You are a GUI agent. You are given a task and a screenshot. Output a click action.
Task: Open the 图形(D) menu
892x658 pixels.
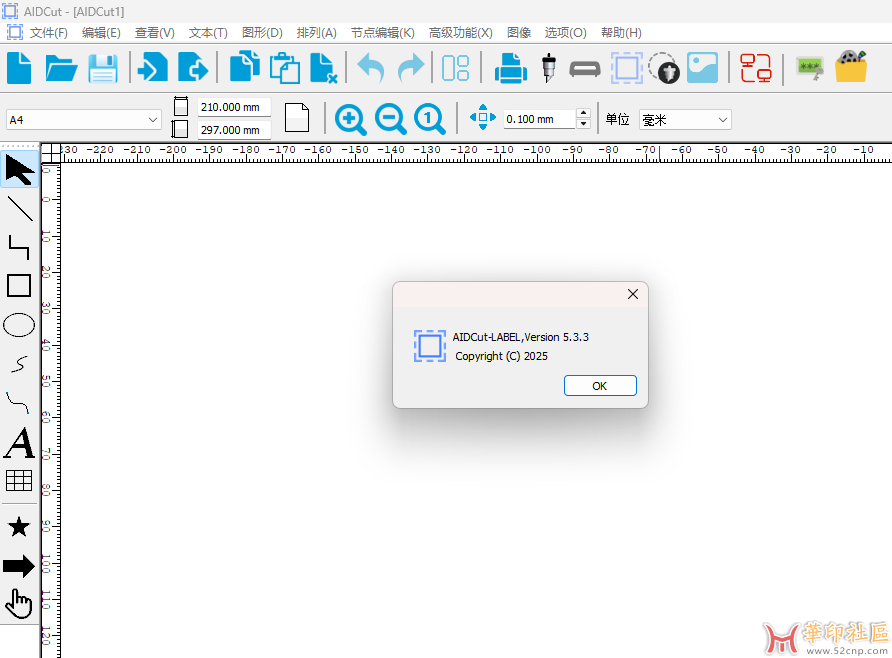(262, 33)
